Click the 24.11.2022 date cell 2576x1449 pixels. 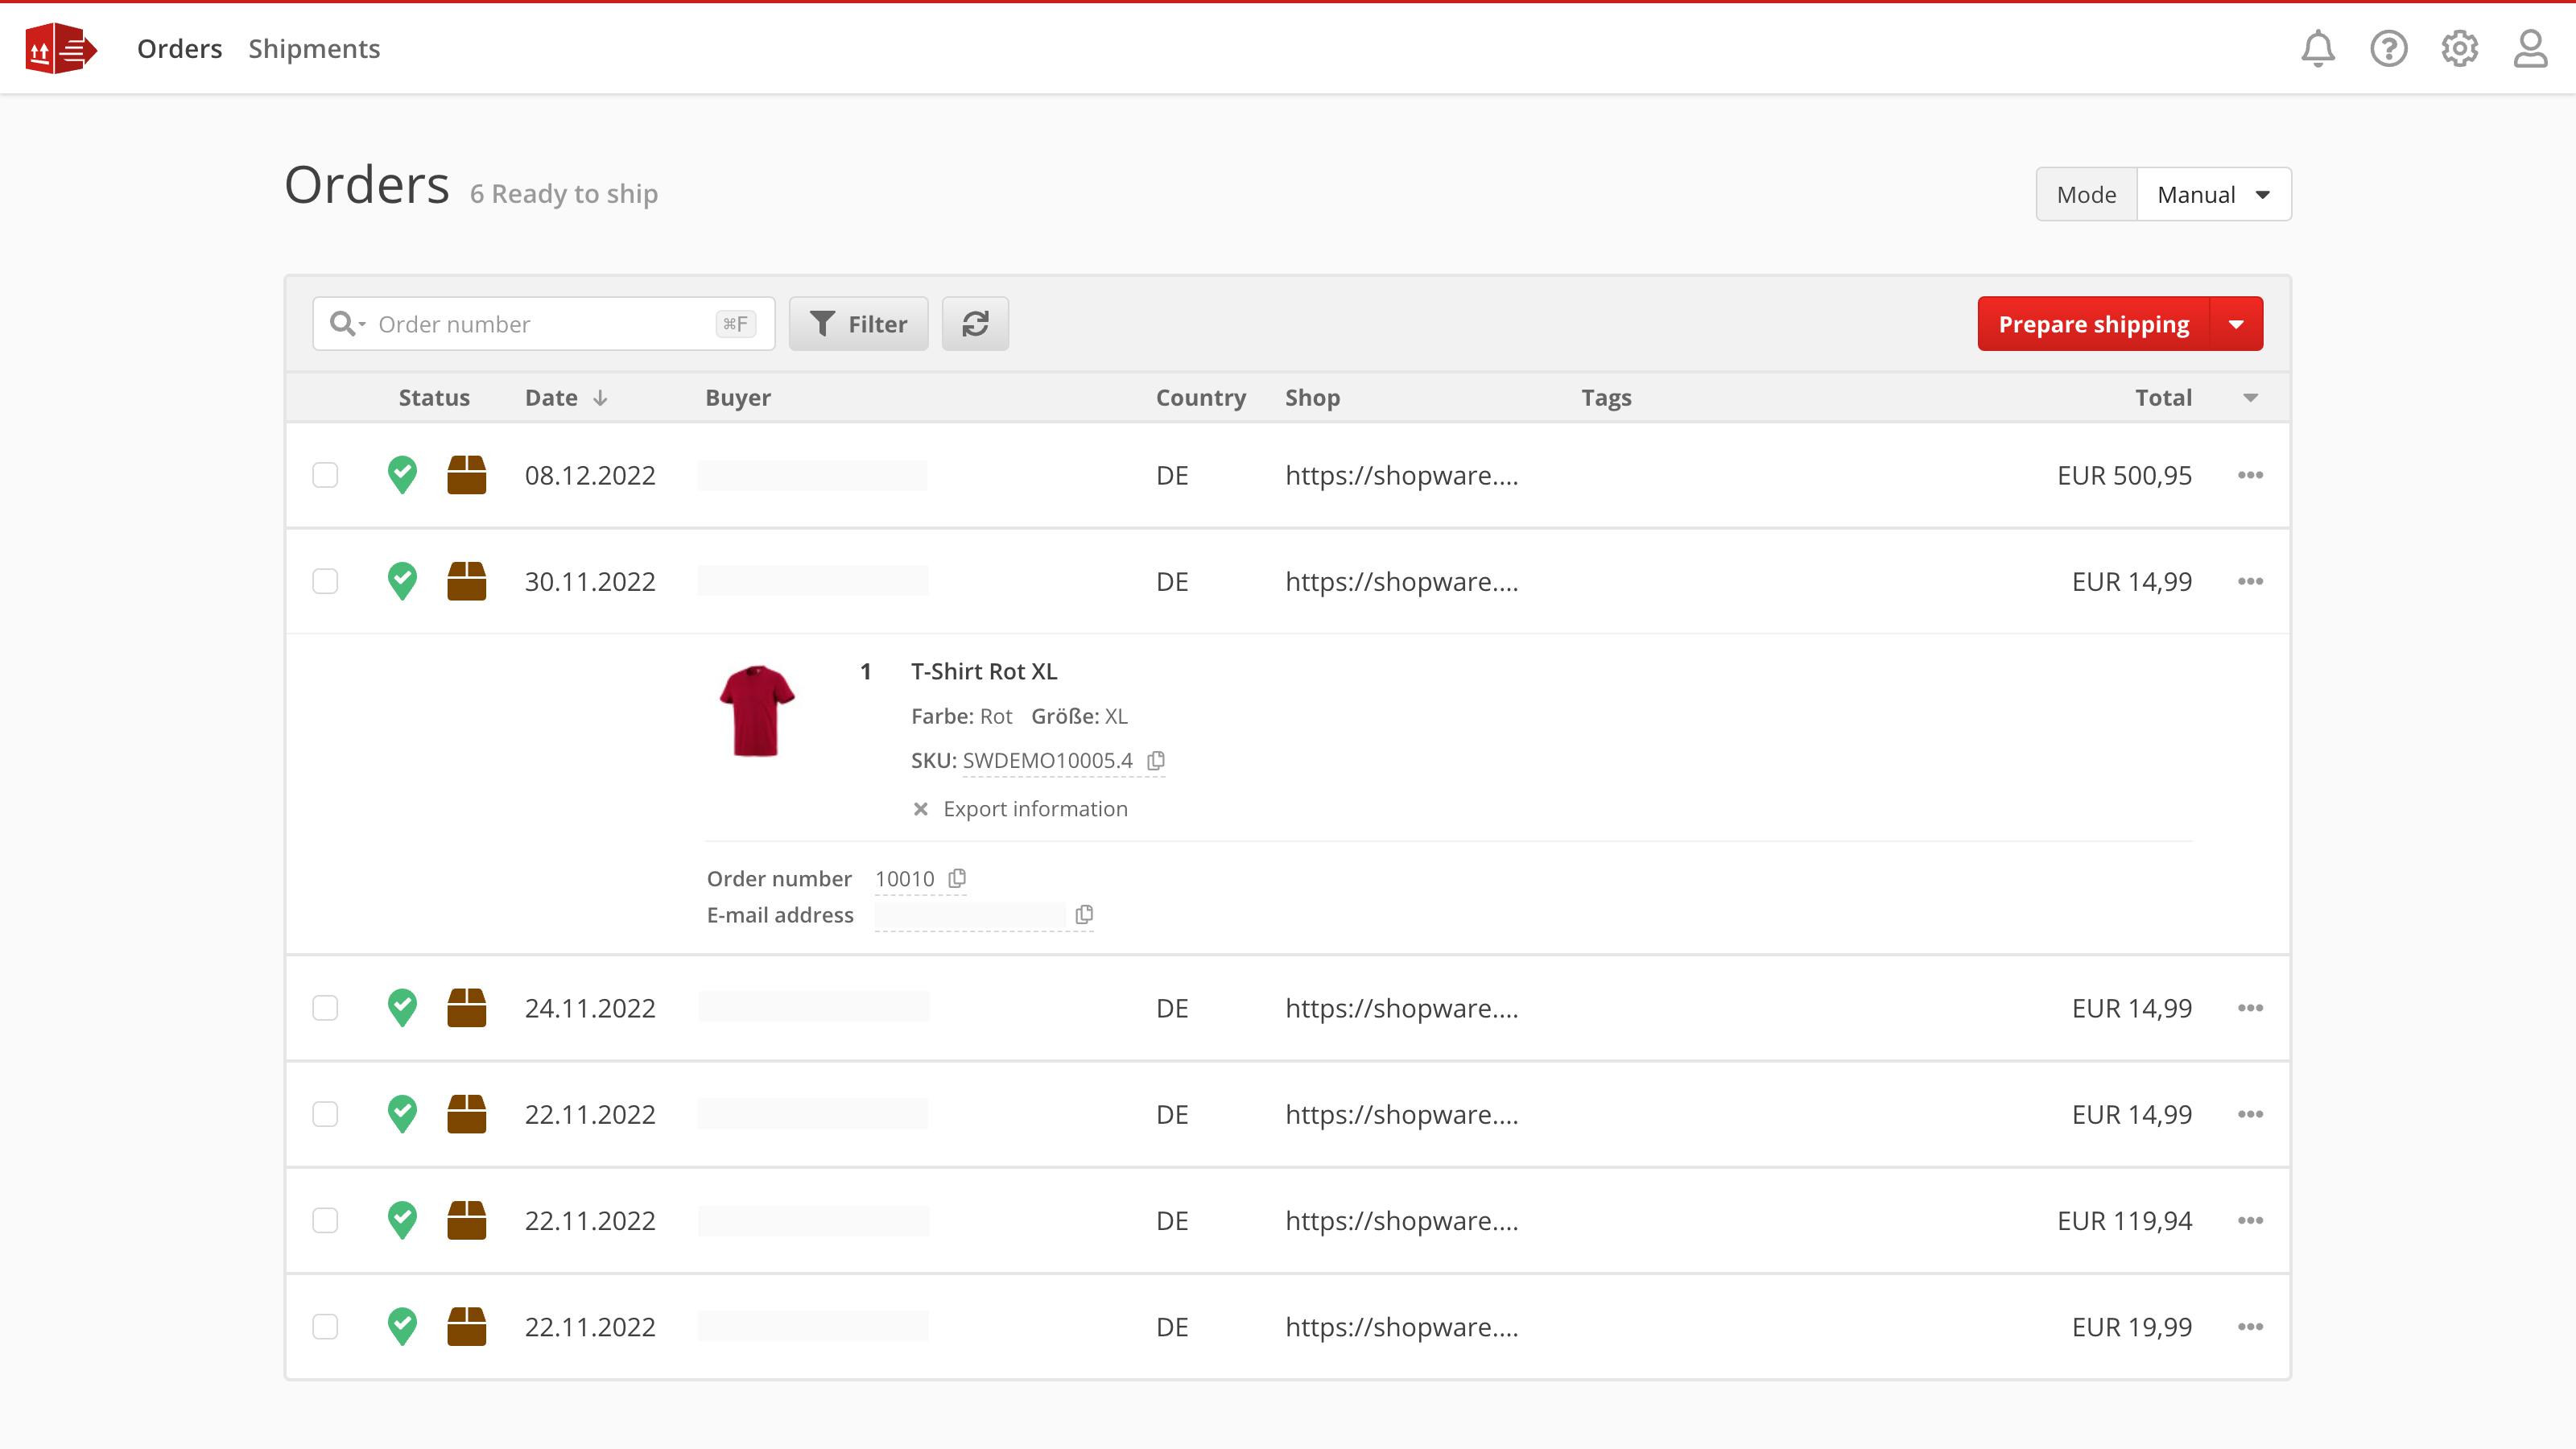[x=590, y=1008]
